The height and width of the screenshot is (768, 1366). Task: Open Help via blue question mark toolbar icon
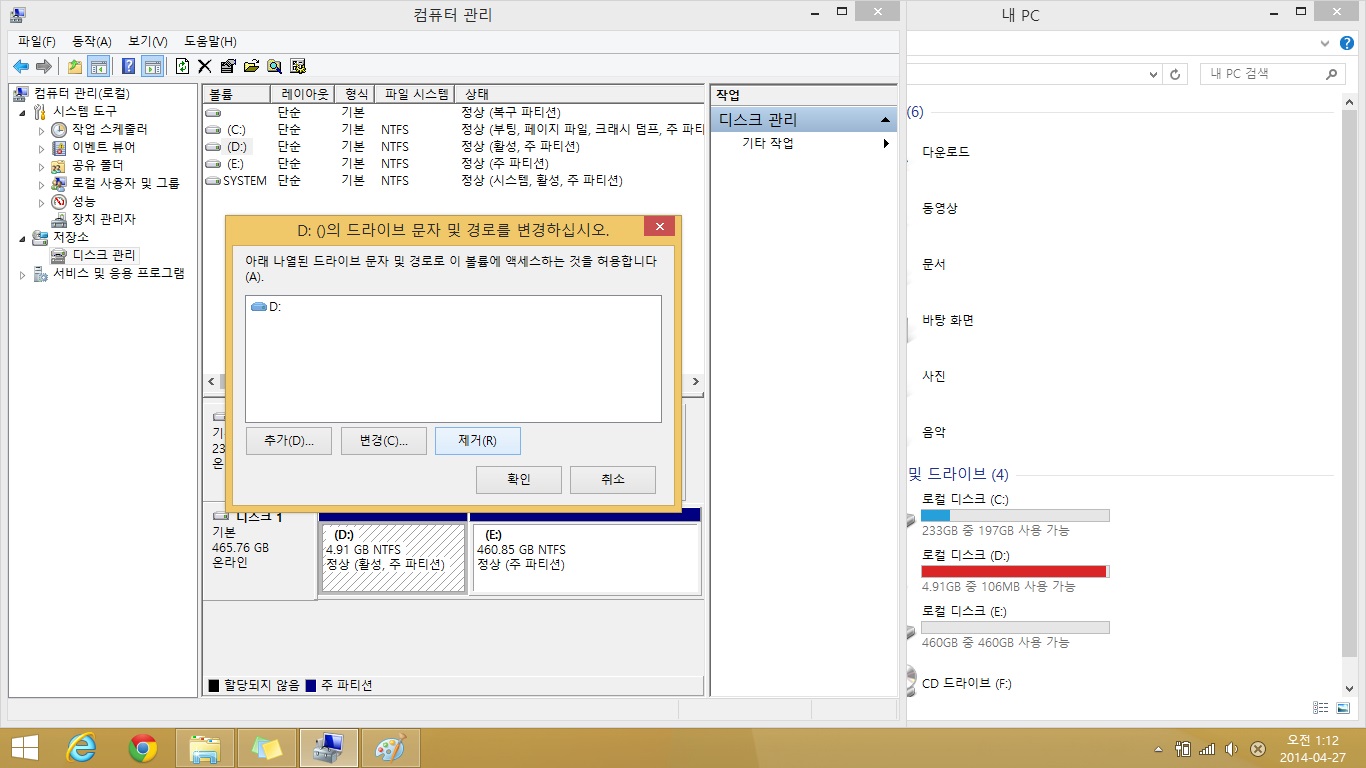pos(129,66)
